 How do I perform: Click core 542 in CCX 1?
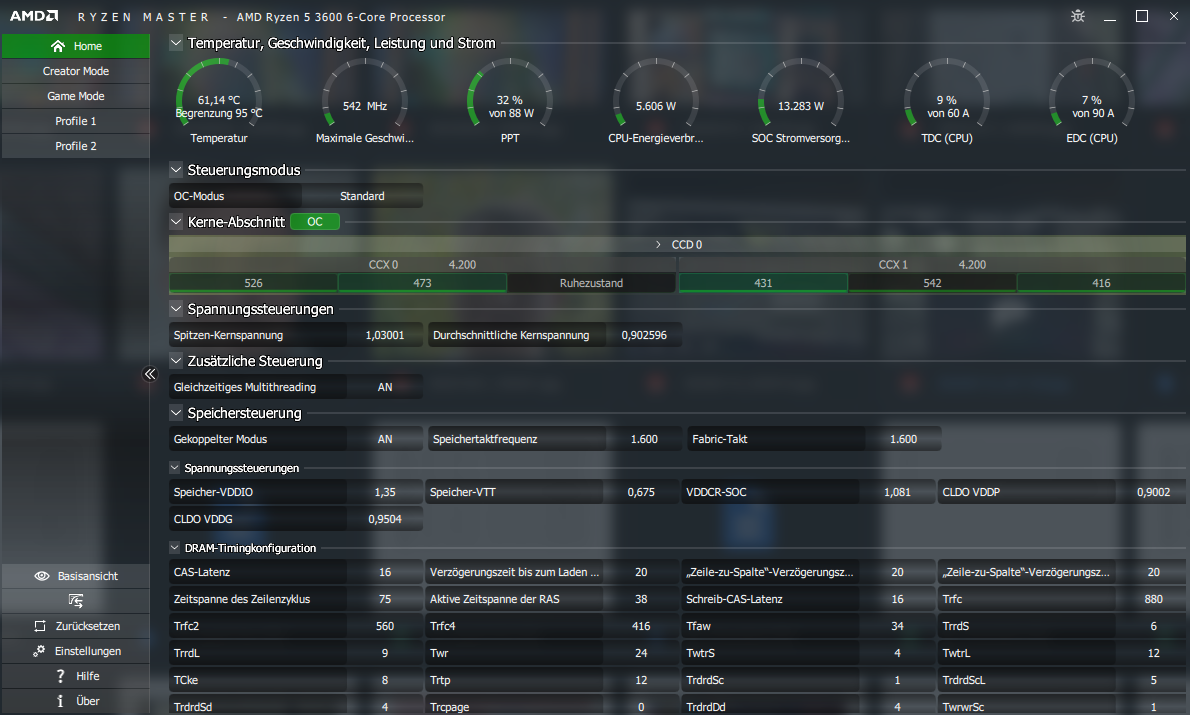(x=932, y=283)
